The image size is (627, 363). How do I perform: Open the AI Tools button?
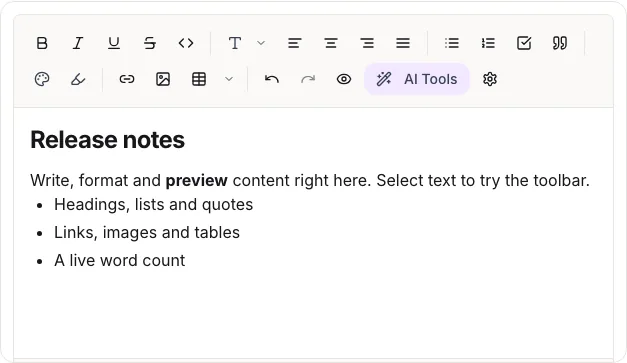(417, 79)
